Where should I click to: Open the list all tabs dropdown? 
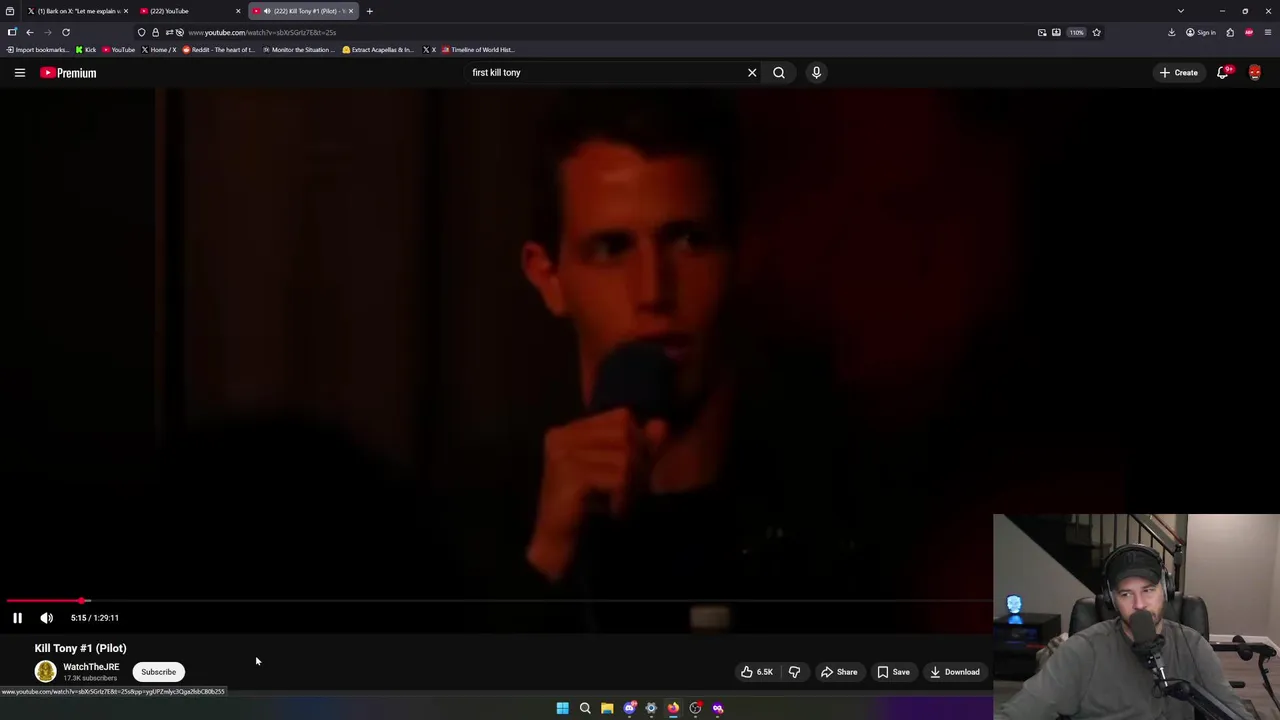[x=1181, y=11]
